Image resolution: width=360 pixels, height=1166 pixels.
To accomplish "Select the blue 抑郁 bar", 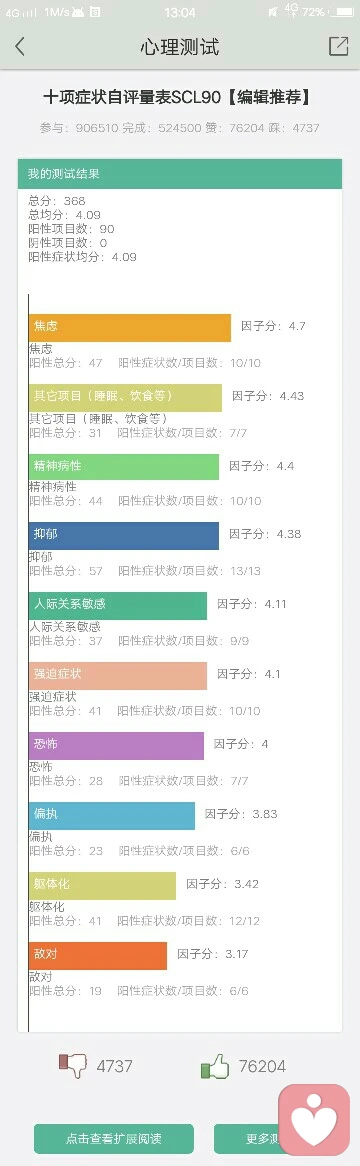I will tap(124, 535).
